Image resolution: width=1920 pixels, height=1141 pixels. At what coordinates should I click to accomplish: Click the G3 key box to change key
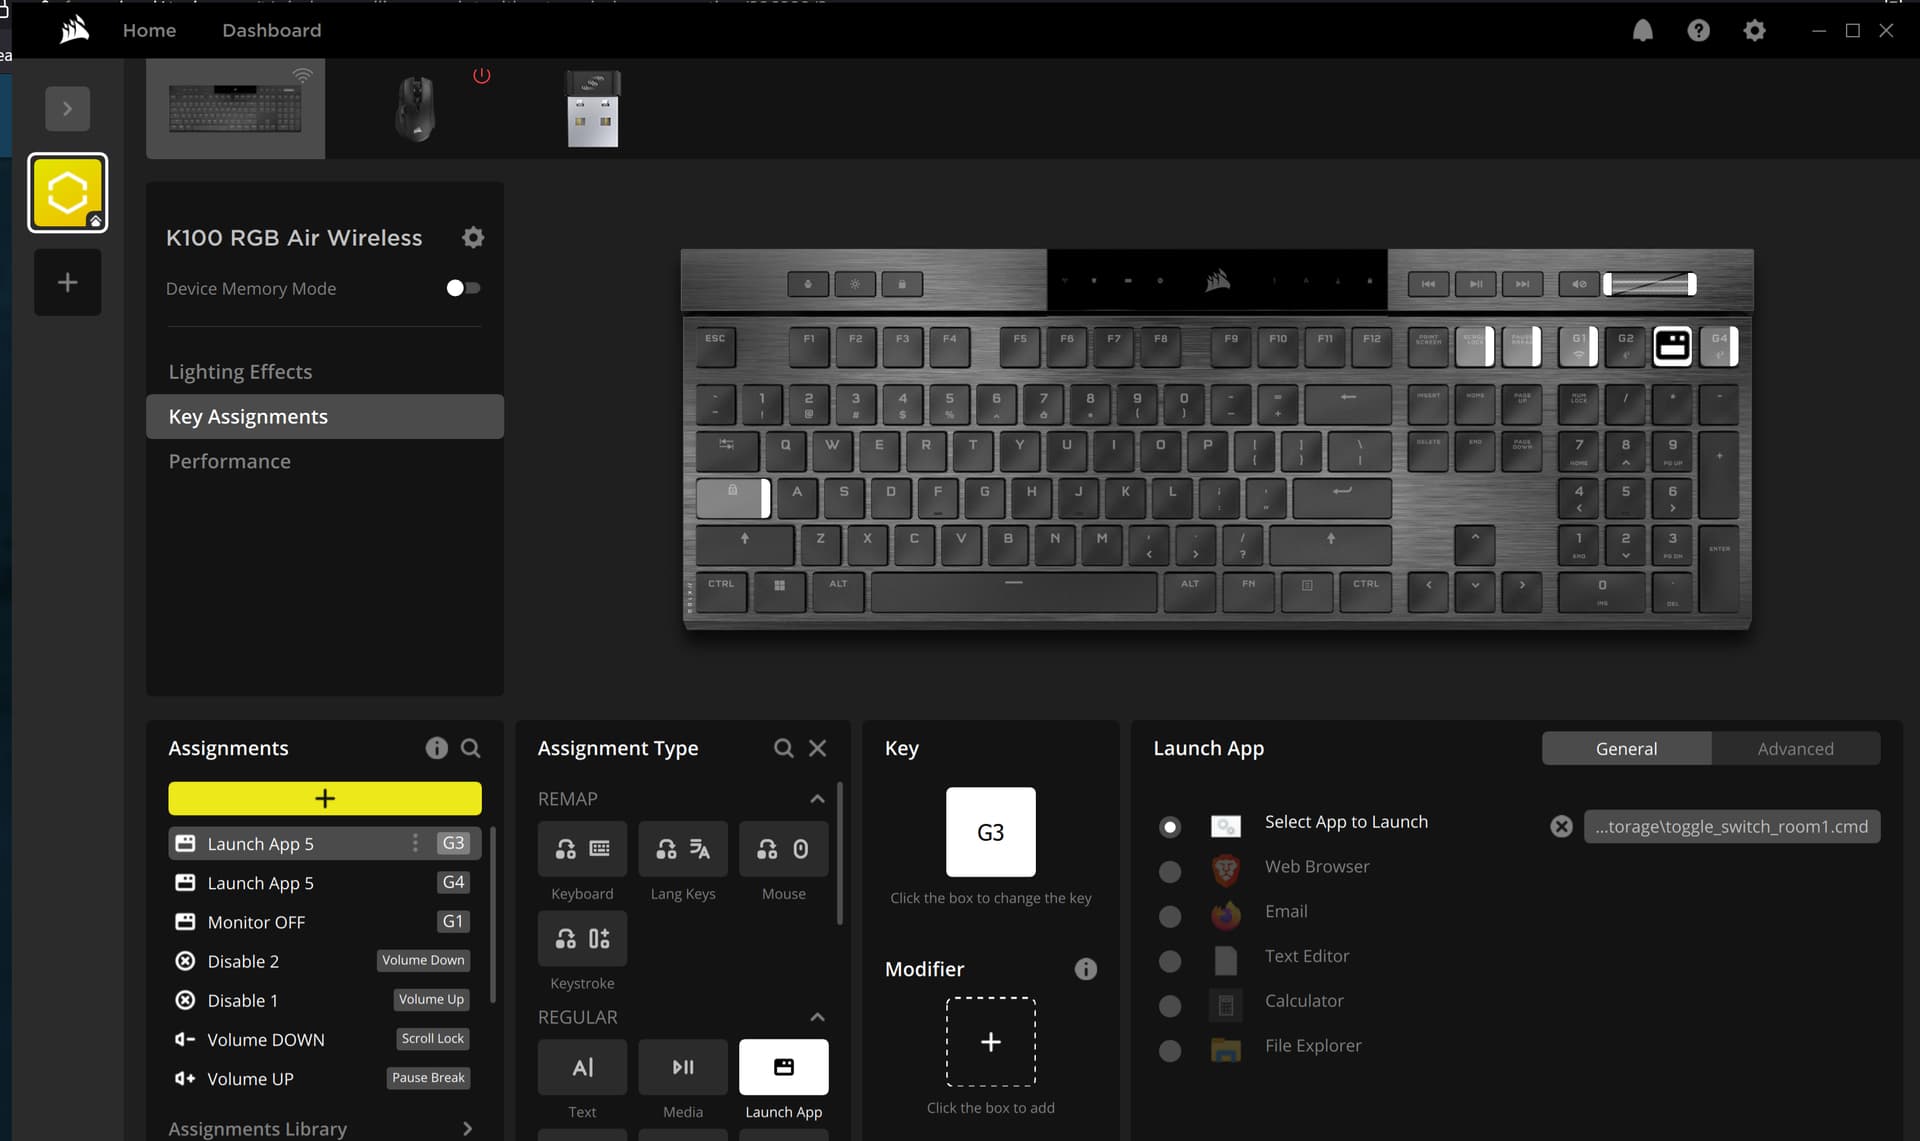[x=990, y=832]
